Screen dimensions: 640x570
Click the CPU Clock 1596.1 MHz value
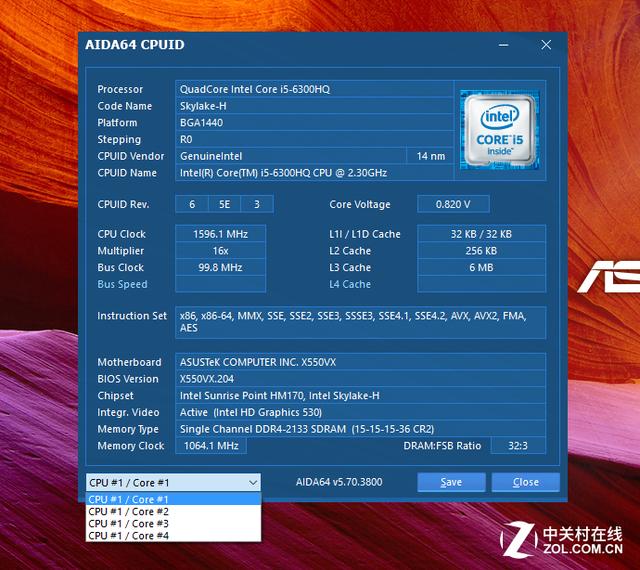coord(220,234)
